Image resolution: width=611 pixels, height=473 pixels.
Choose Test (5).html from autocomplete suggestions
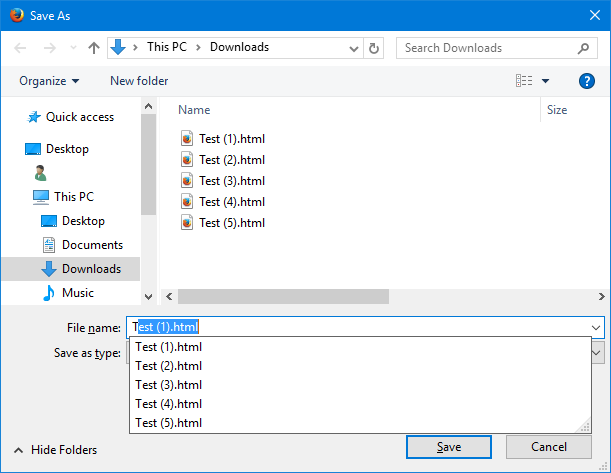[x=360, y=423]
